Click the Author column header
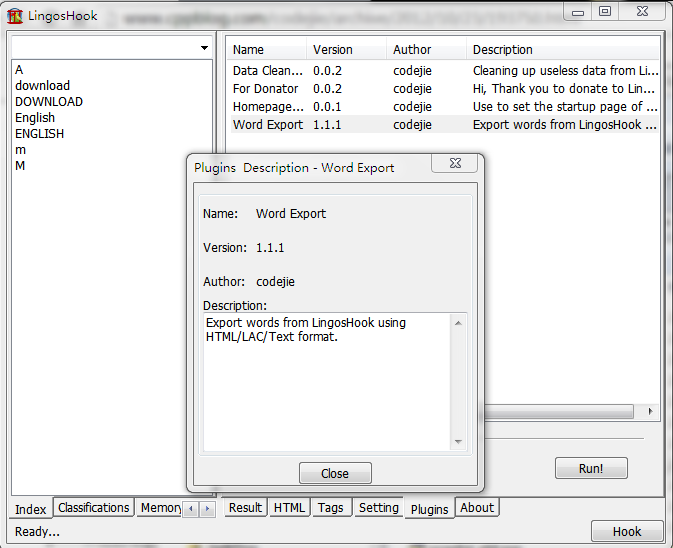673x548 pixels. tap(426, 50)
